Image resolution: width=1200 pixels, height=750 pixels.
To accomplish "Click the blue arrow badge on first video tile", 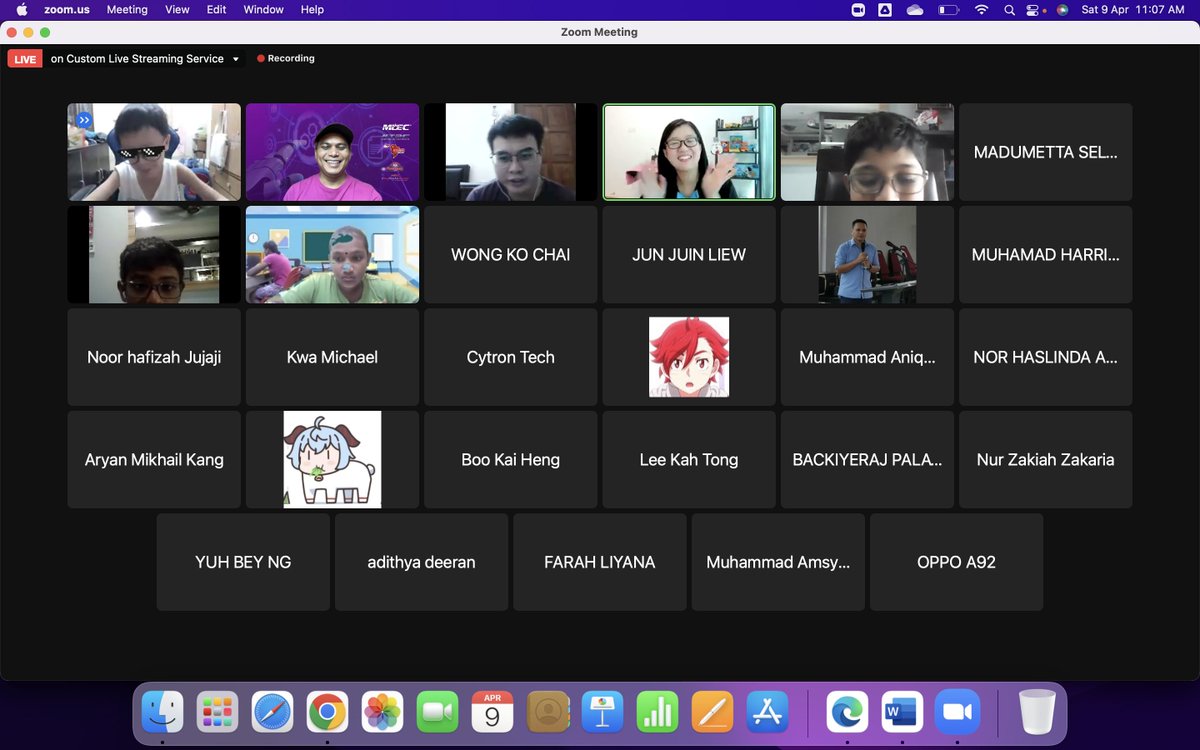I will coord(84,120).
